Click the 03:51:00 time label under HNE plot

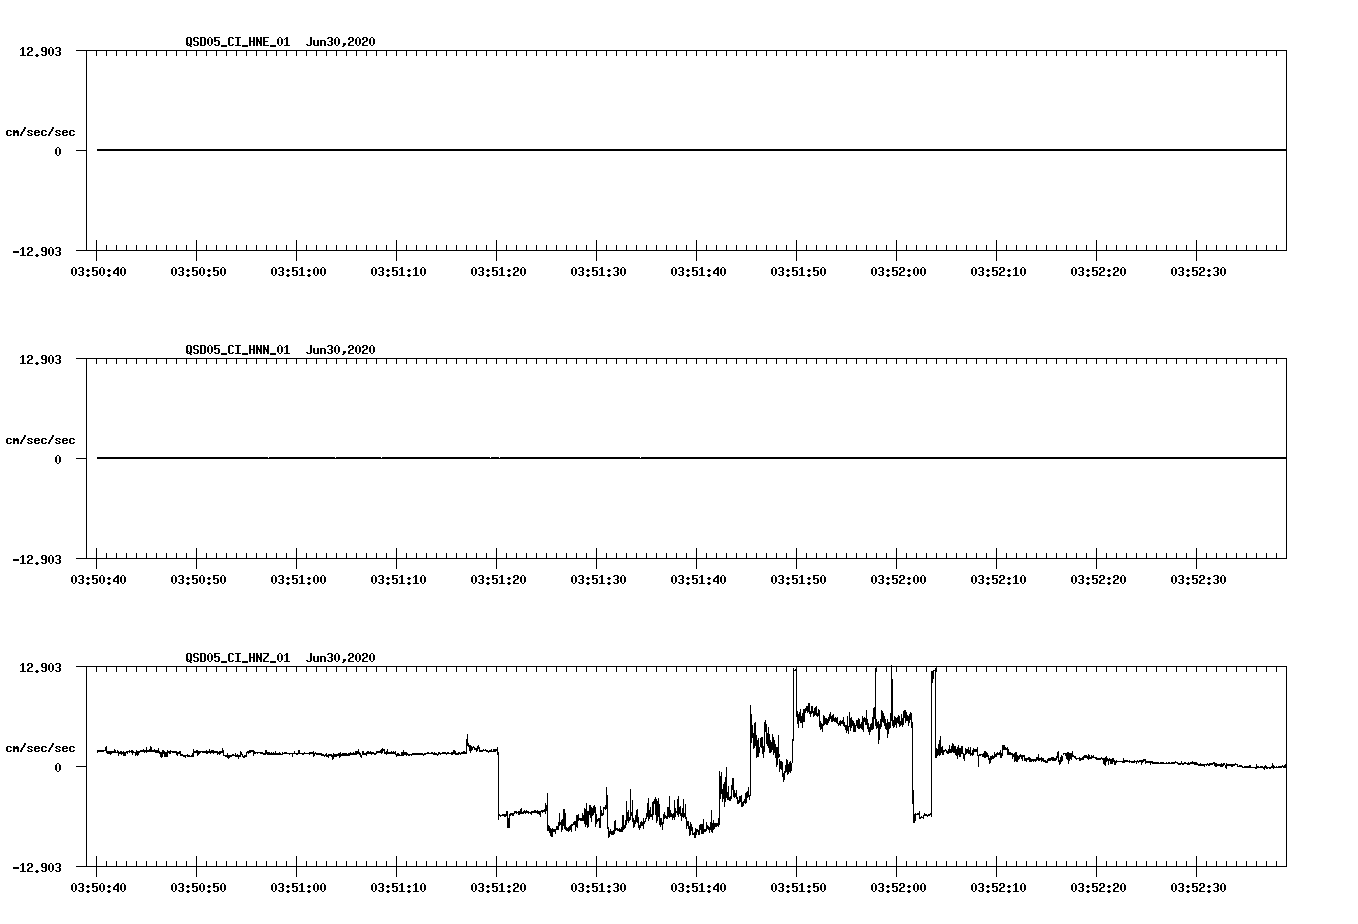click(x=298, y=272)
